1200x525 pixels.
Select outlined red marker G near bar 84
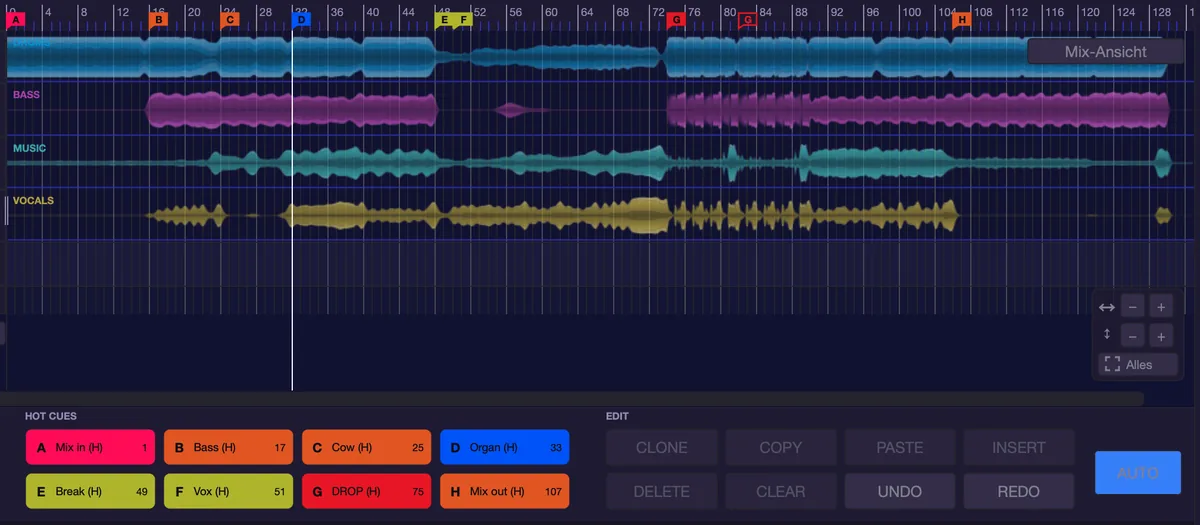(x=747, y=19)
